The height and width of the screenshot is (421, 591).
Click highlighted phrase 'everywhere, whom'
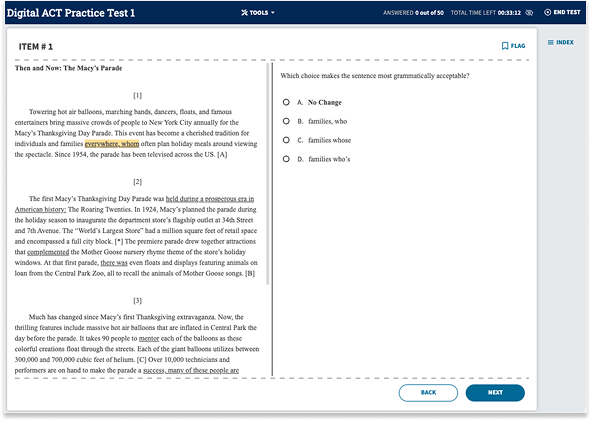(112, 144)
